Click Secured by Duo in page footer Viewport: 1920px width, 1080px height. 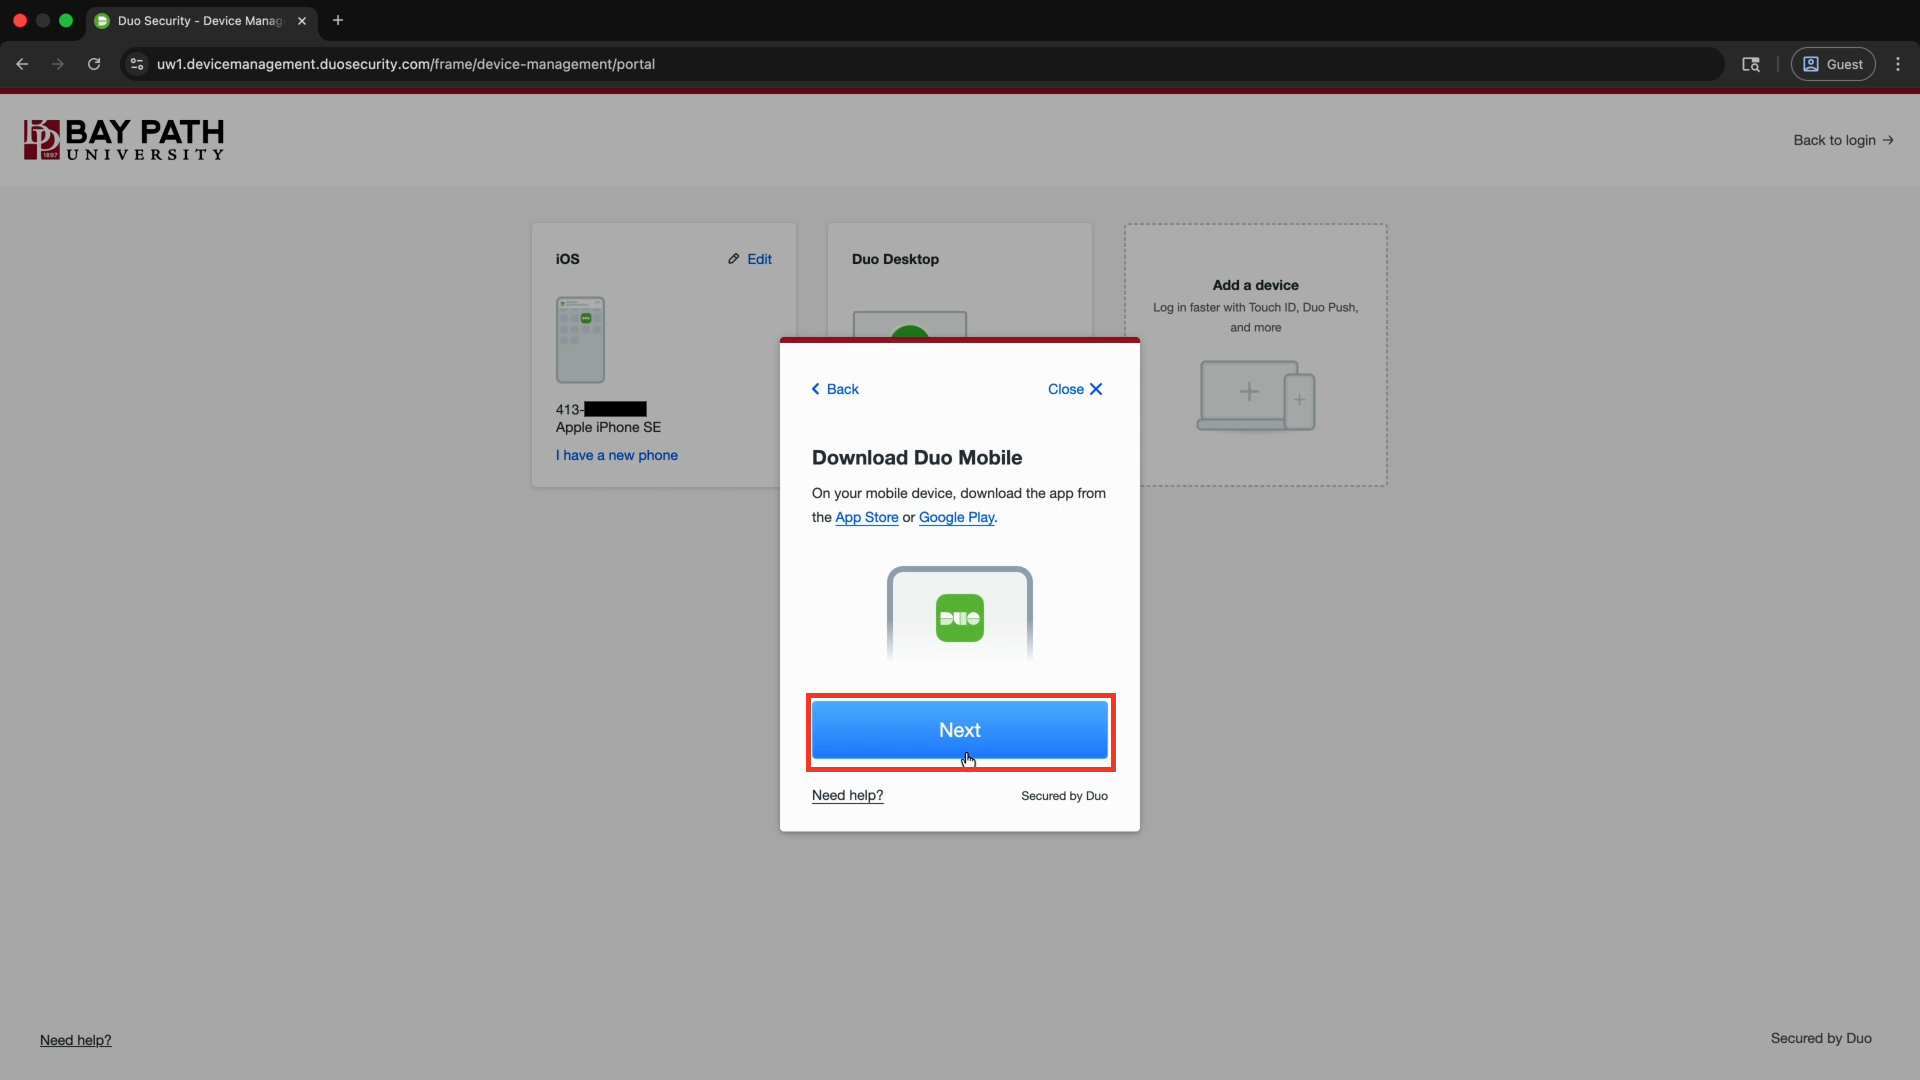click(x=1821, y=1038)
